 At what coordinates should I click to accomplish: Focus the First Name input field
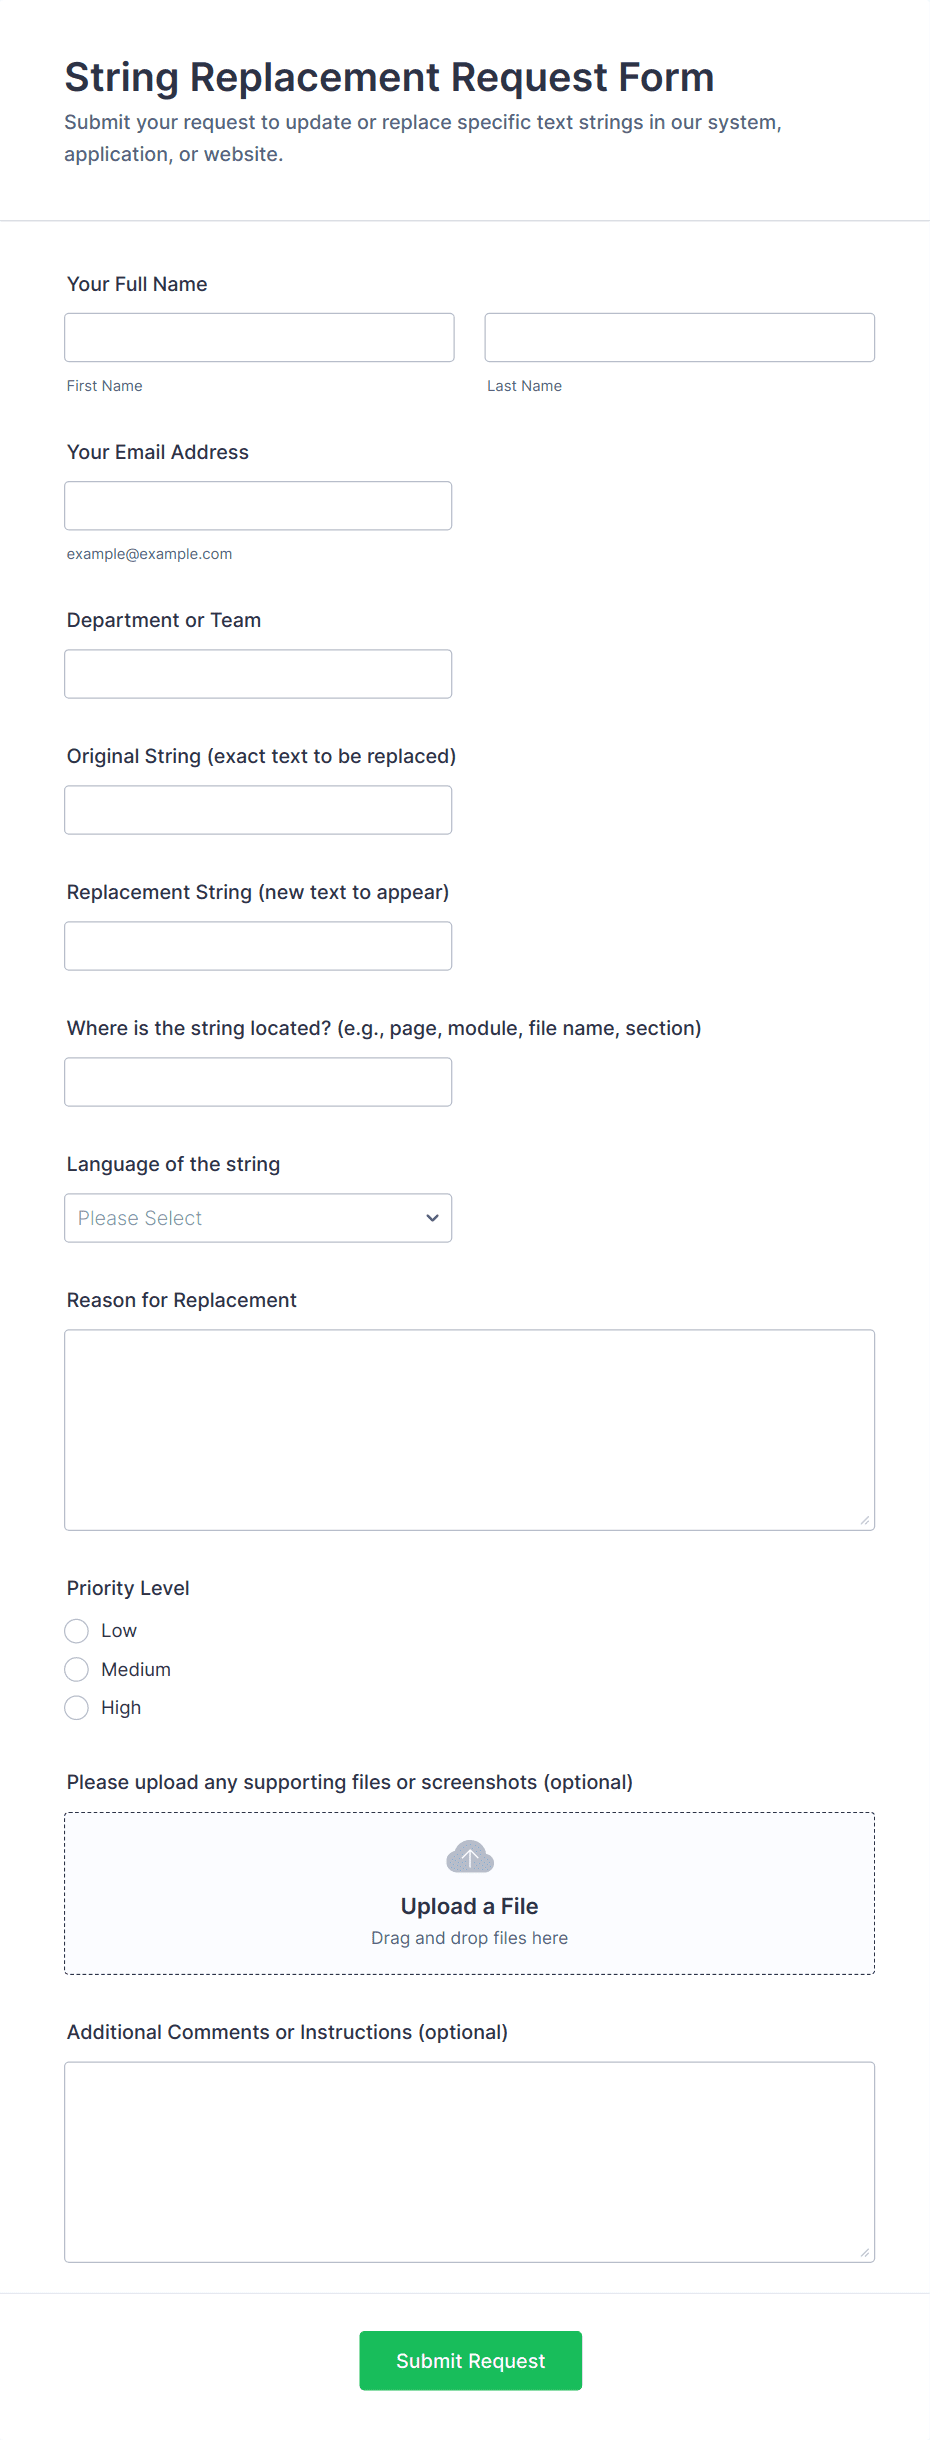tap(259, 338)
